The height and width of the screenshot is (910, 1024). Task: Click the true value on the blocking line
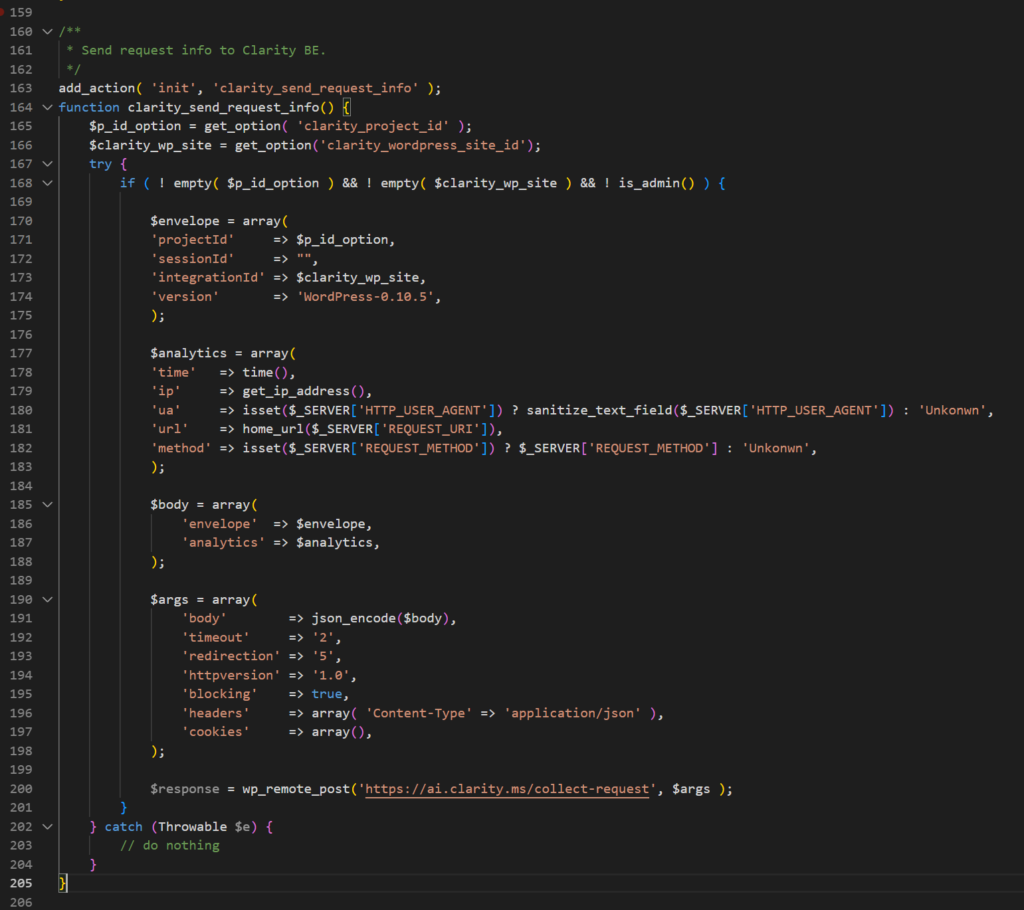click(x=326, y=694)
